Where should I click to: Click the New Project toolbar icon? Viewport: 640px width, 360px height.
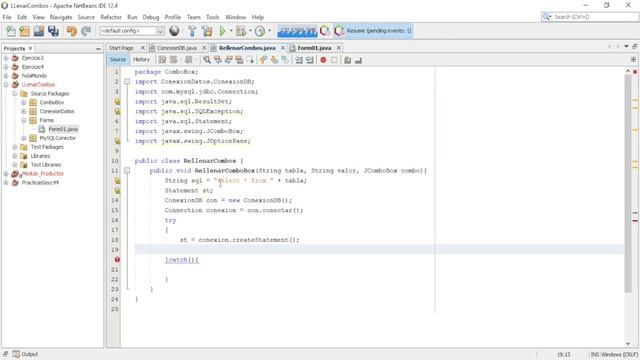(24, 31)
